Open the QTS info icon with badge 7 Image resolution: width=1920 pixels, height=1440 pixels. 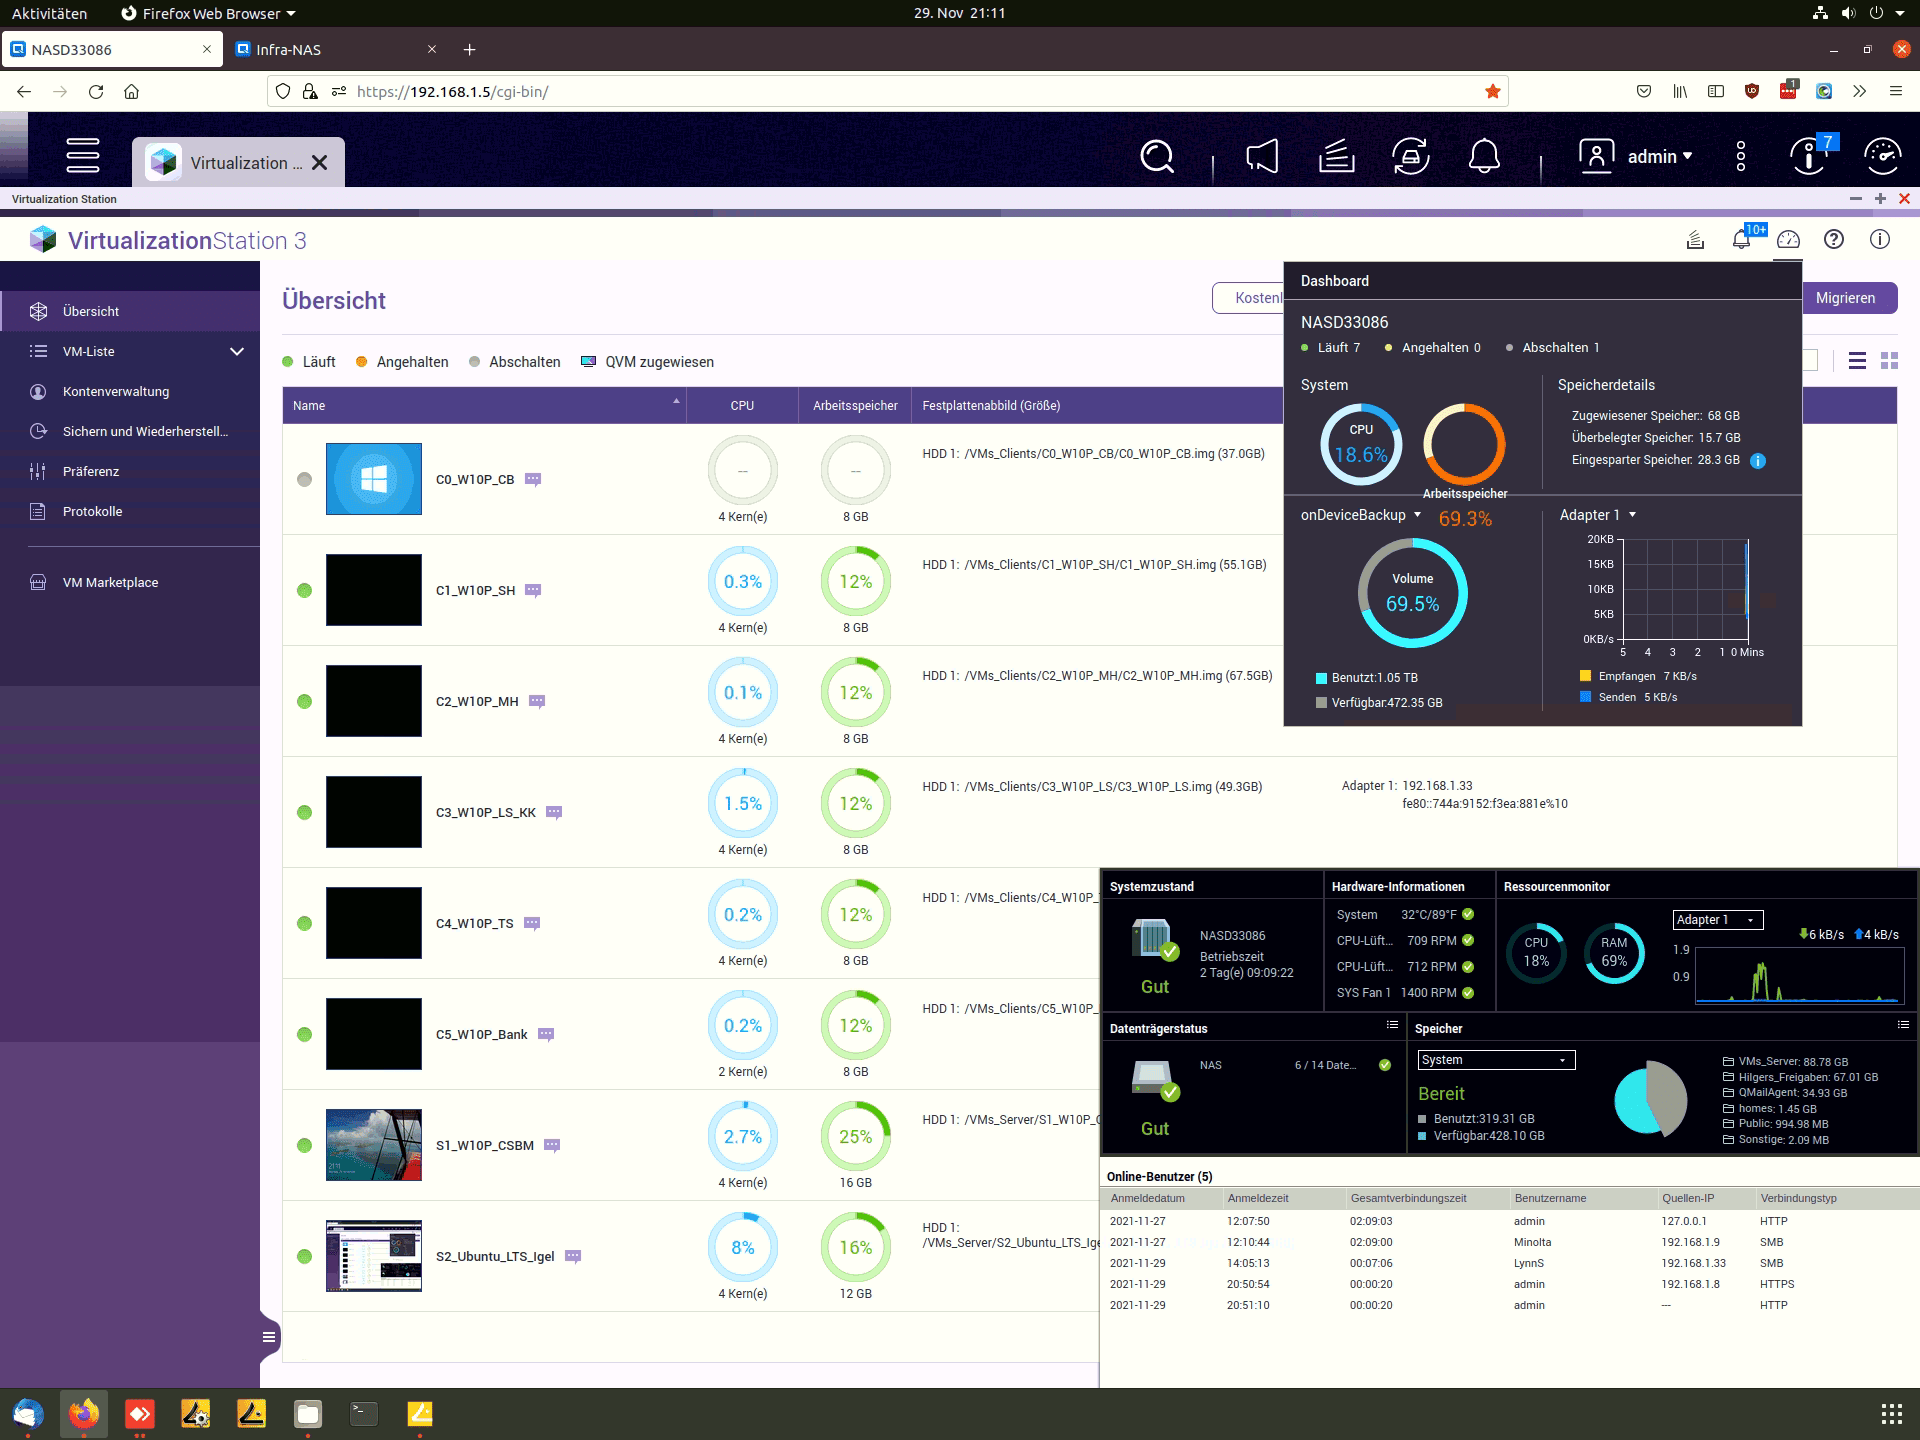click(1809, 157)
